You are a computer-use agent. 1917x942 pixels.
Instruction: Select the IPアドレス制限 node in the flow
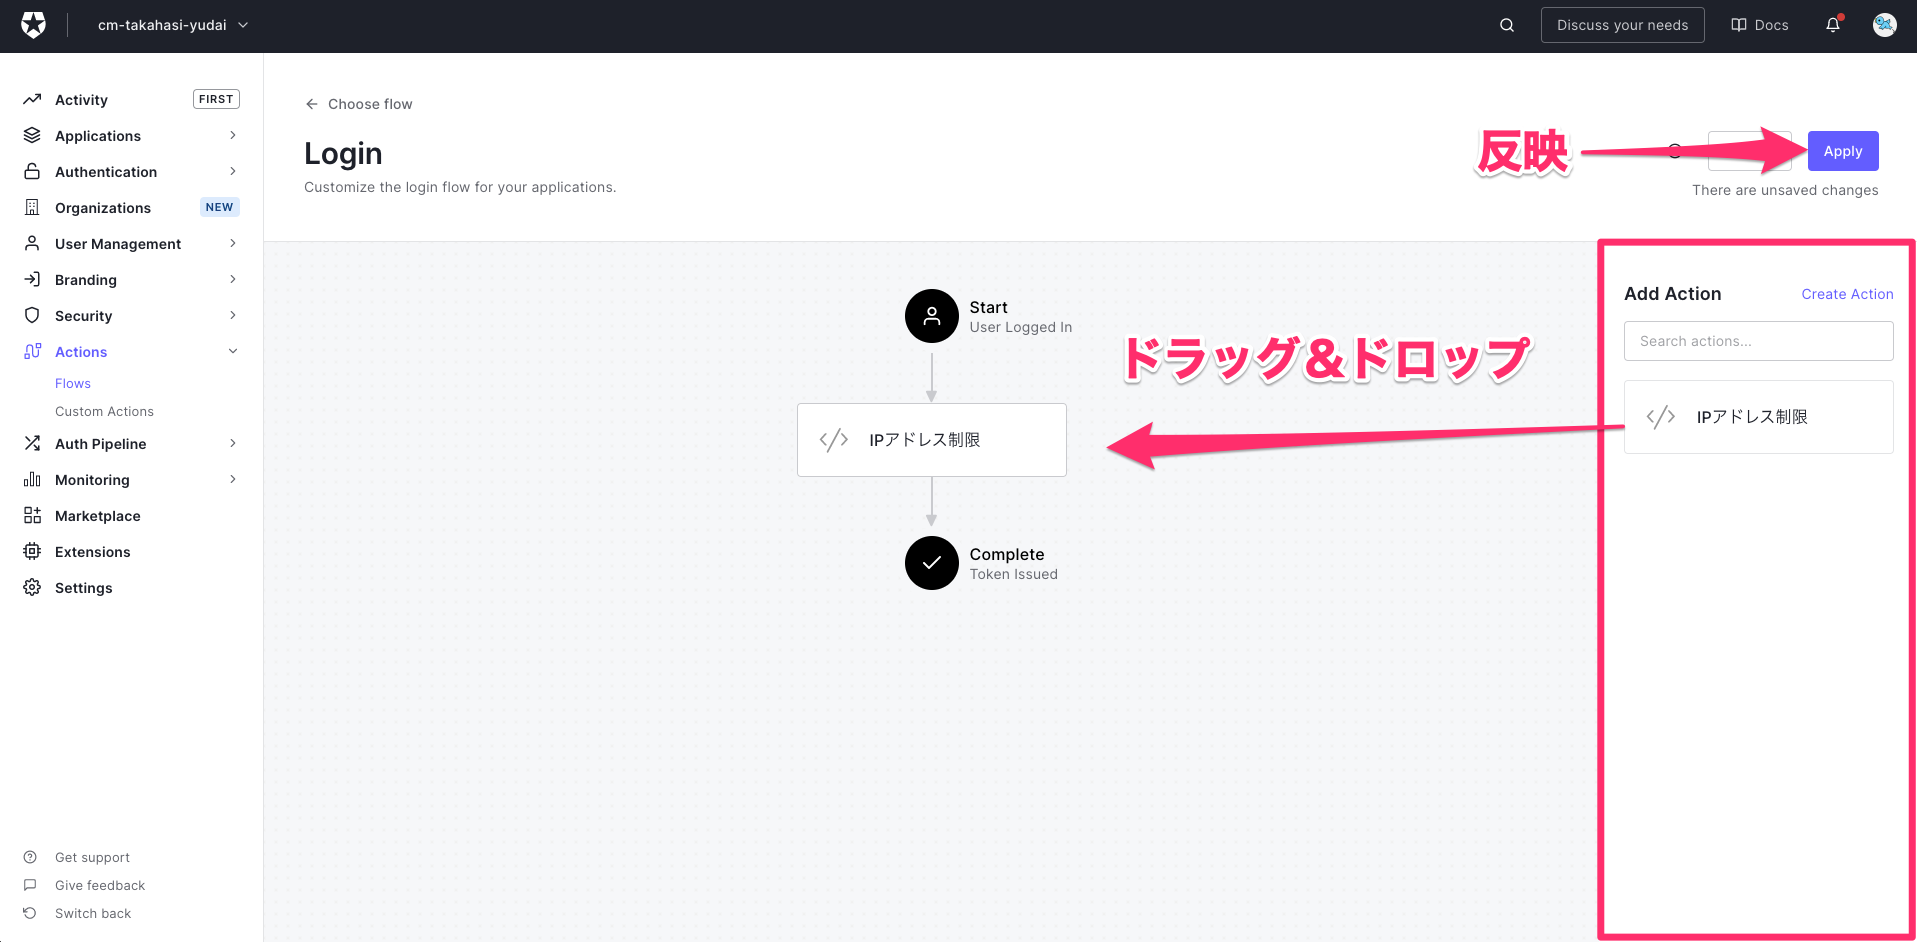tap(931, 439)
